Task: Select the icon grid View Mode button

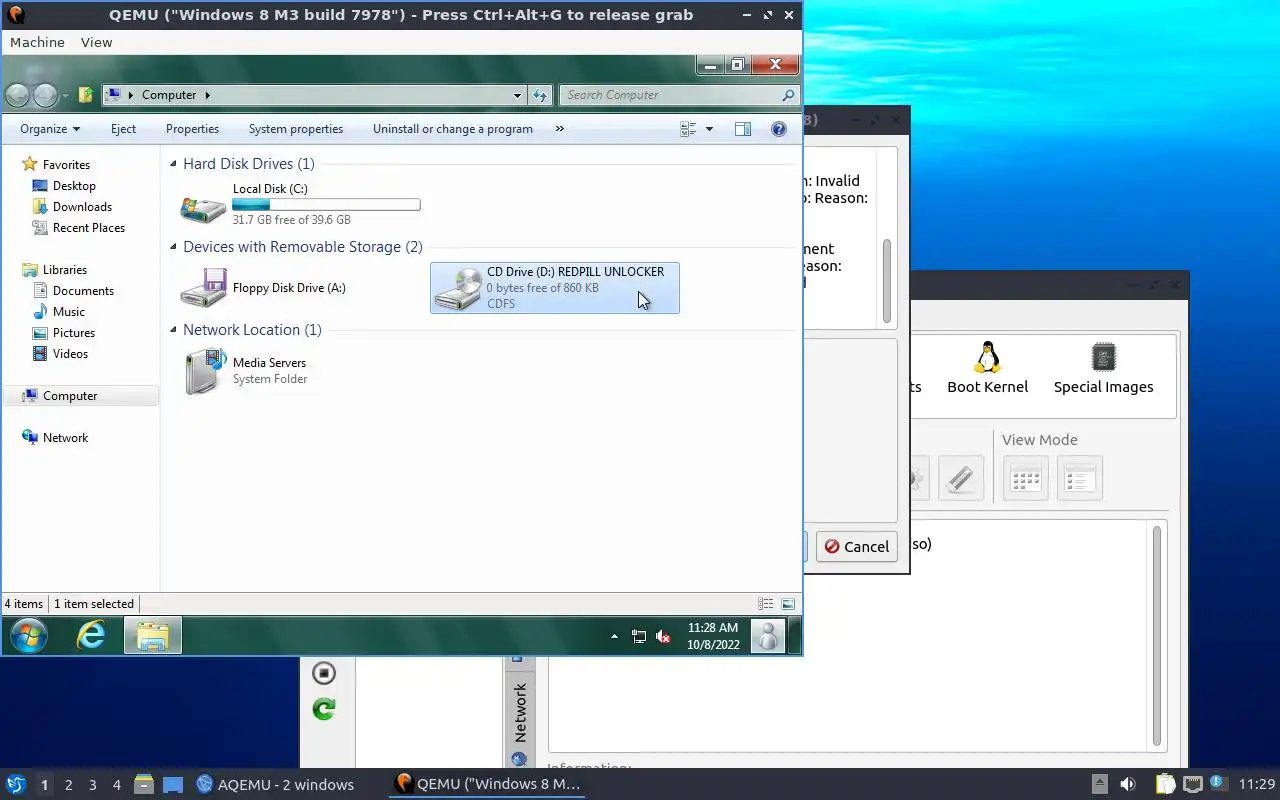Action: [1026, 478]
